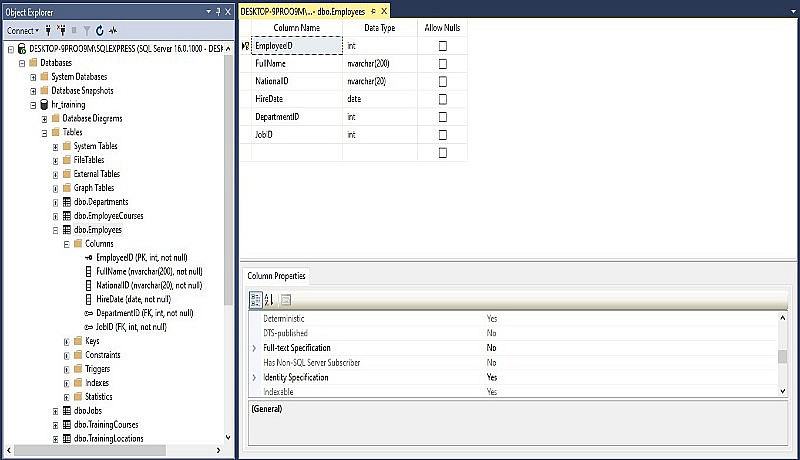Click the Property Pages icon in Column Properties
The height and width of the screenshot is (460, 800).
(x=286, y=300)
